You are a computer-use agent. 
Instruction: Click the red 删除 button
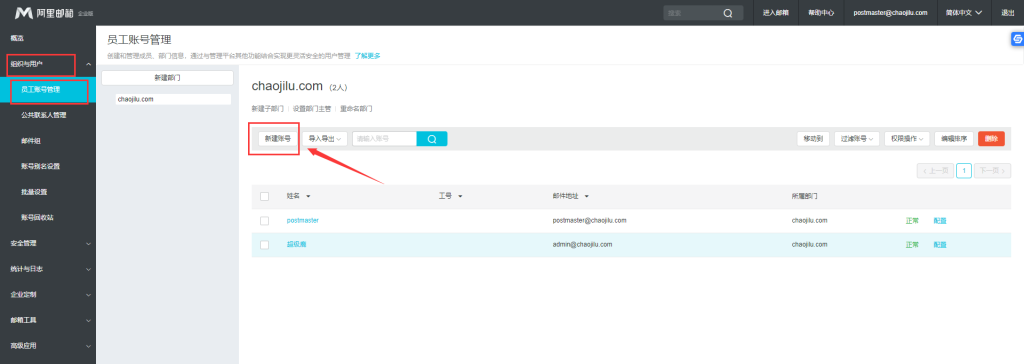pos(991,139)
